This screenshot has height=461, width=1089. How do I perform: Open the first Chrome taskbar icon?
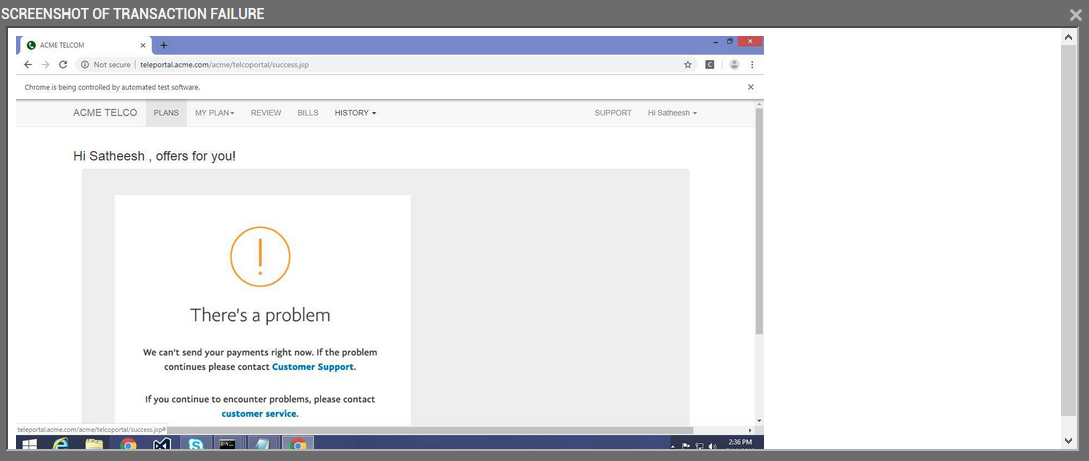click(x=128, y=444)
